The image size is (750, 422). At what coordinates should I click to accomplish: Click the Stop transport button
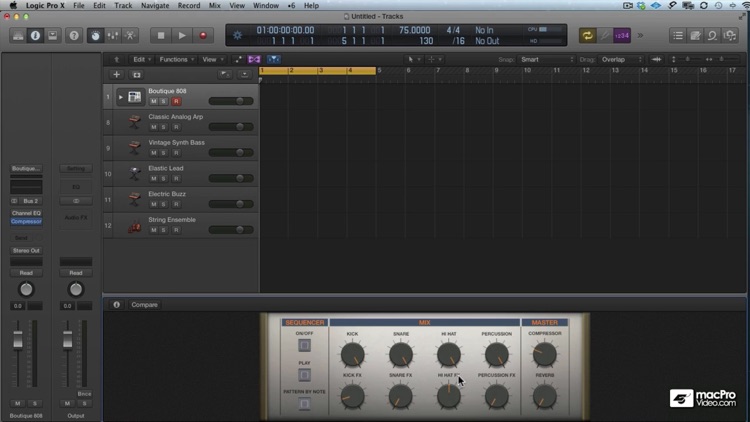pyautogui.click(x=161, y=35)
